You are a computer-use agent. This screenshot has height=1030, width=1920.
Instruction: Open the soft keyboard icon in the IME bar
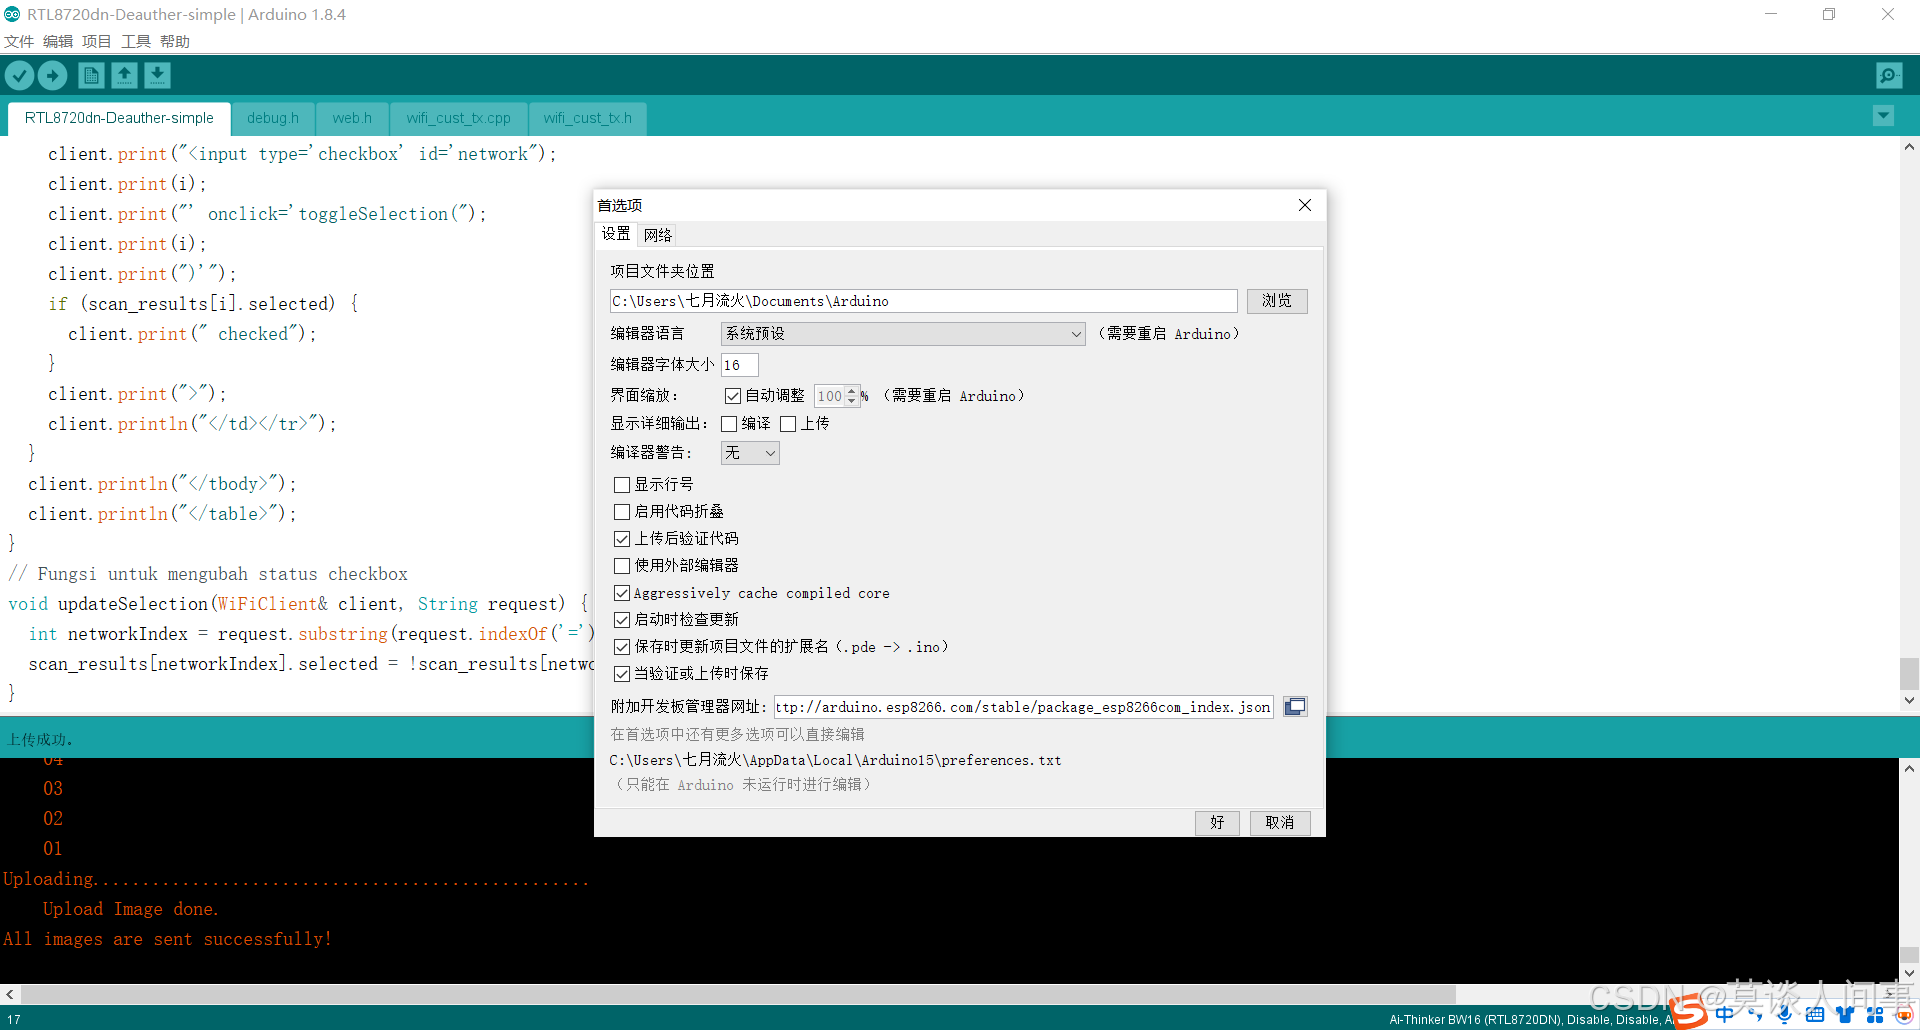1815,1014
